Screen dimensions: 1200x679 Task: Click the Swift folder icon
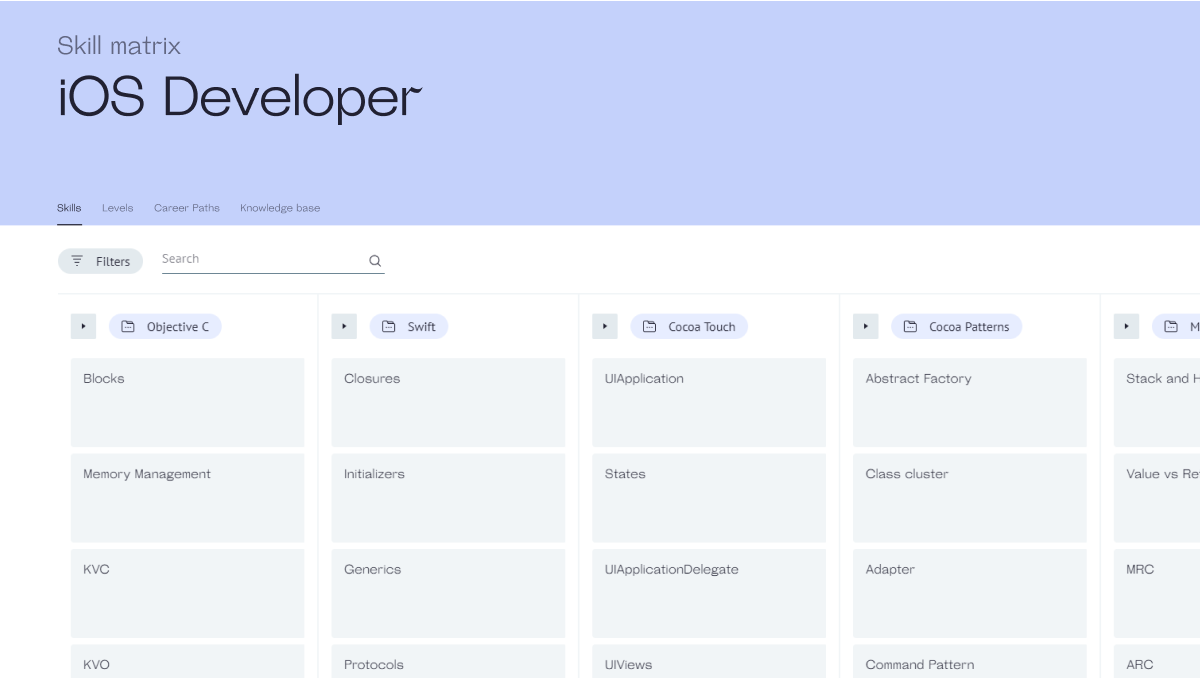pos(389,326)
